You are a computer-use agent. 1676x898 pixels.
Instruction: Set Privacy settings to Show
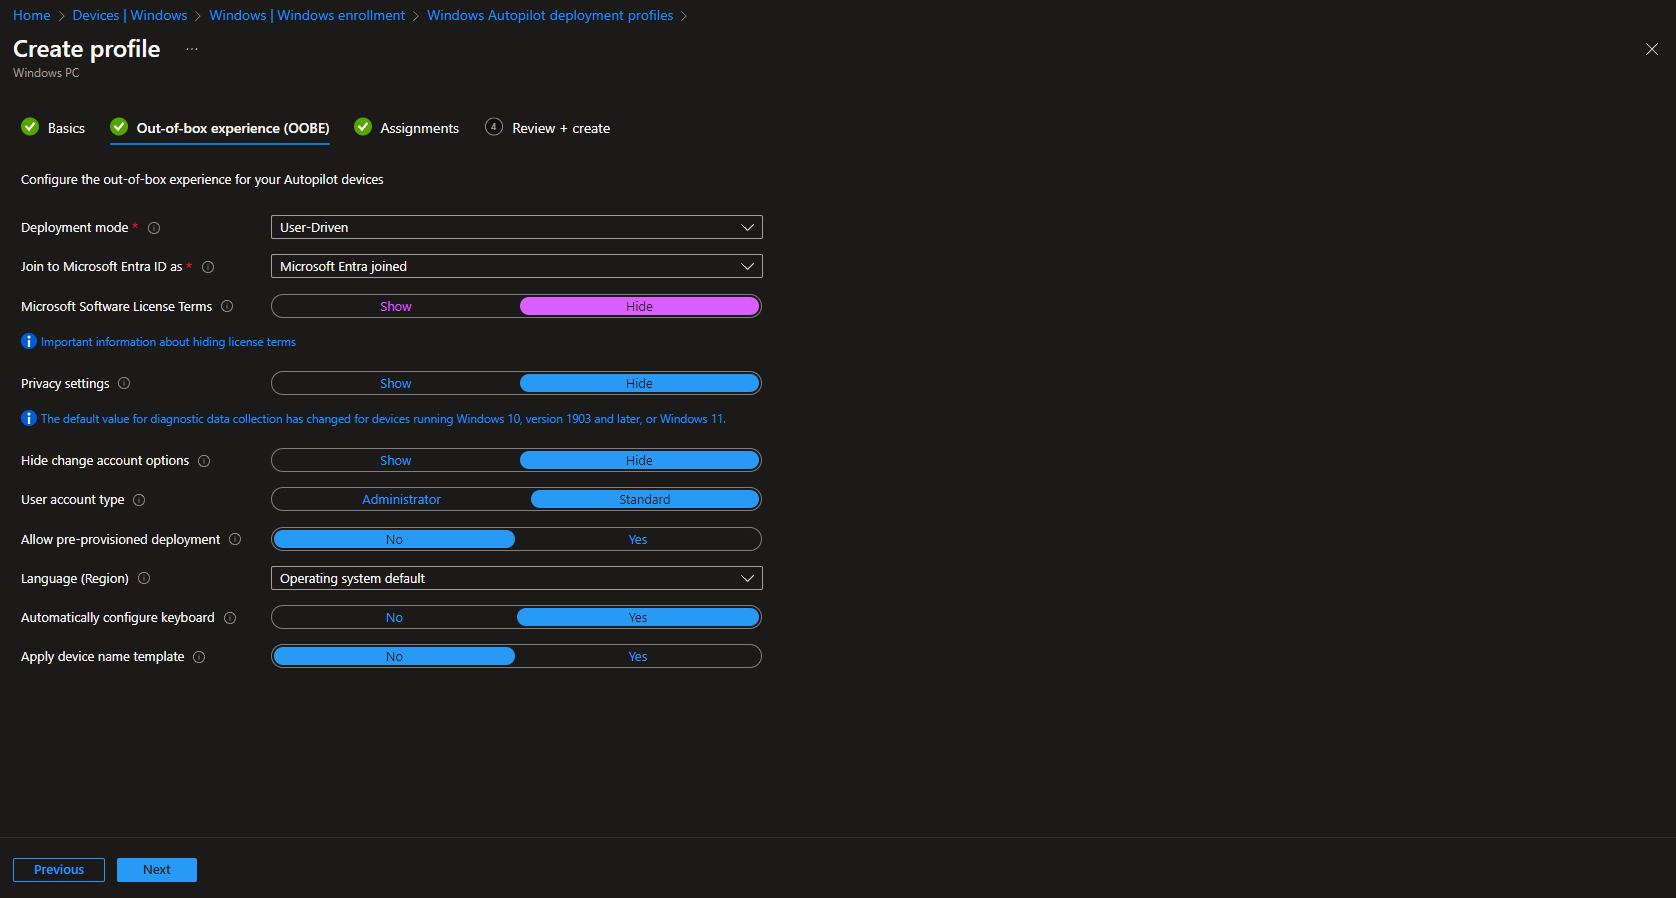point(396,383)
